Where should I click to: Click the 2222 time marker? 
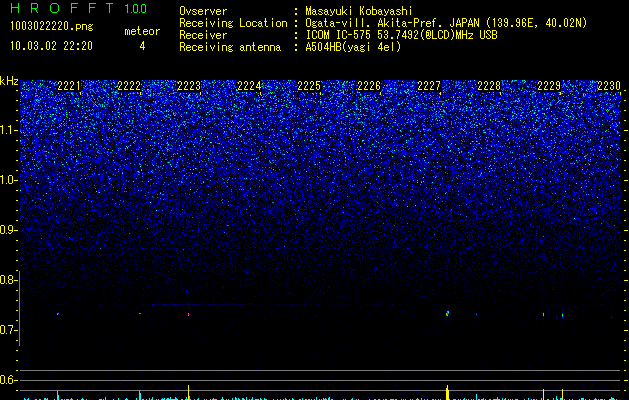click(129, 86)
